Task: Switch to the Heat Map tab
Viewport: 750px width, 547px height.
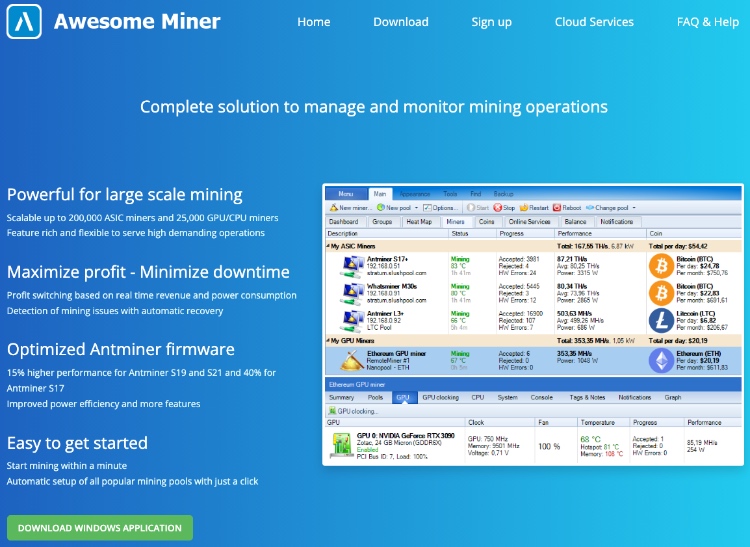Action: click(x=419, y=221)
